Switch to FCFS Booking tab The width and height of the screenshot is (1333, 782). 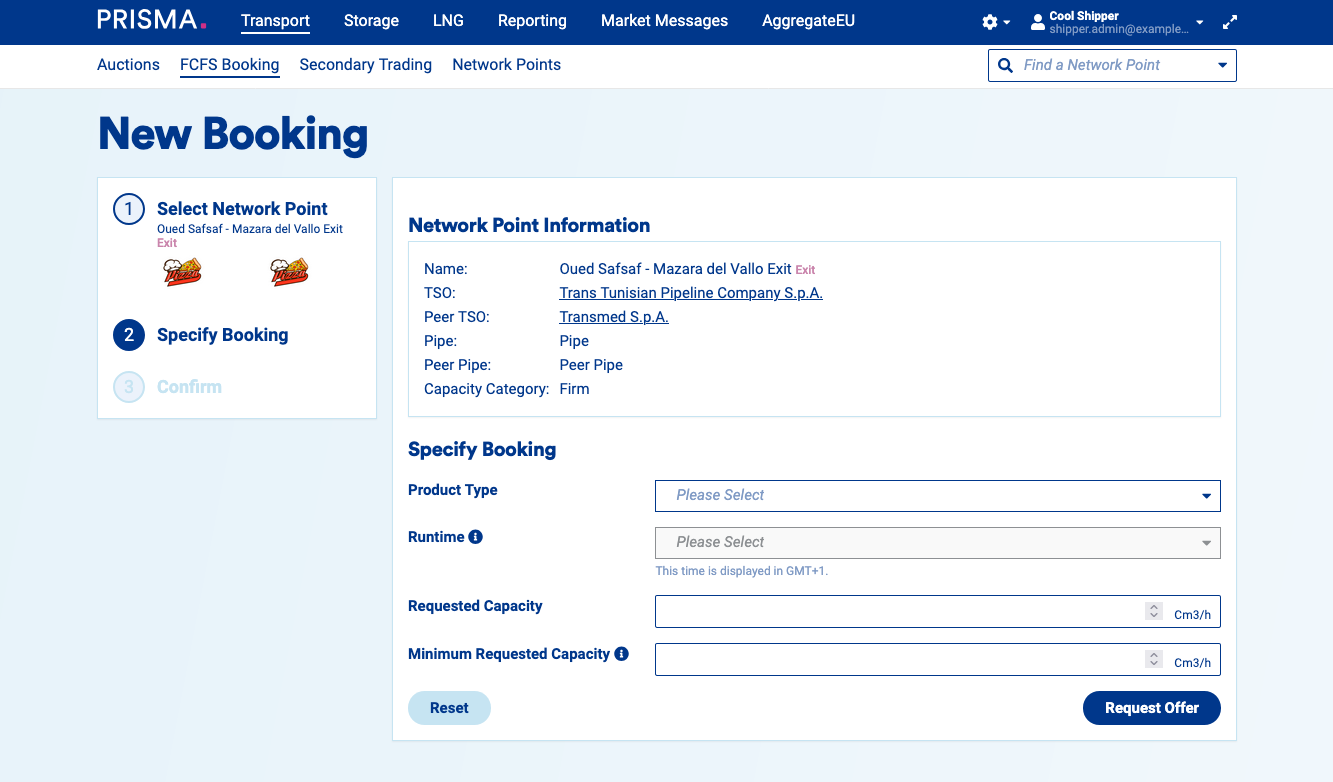click(229, 65)
